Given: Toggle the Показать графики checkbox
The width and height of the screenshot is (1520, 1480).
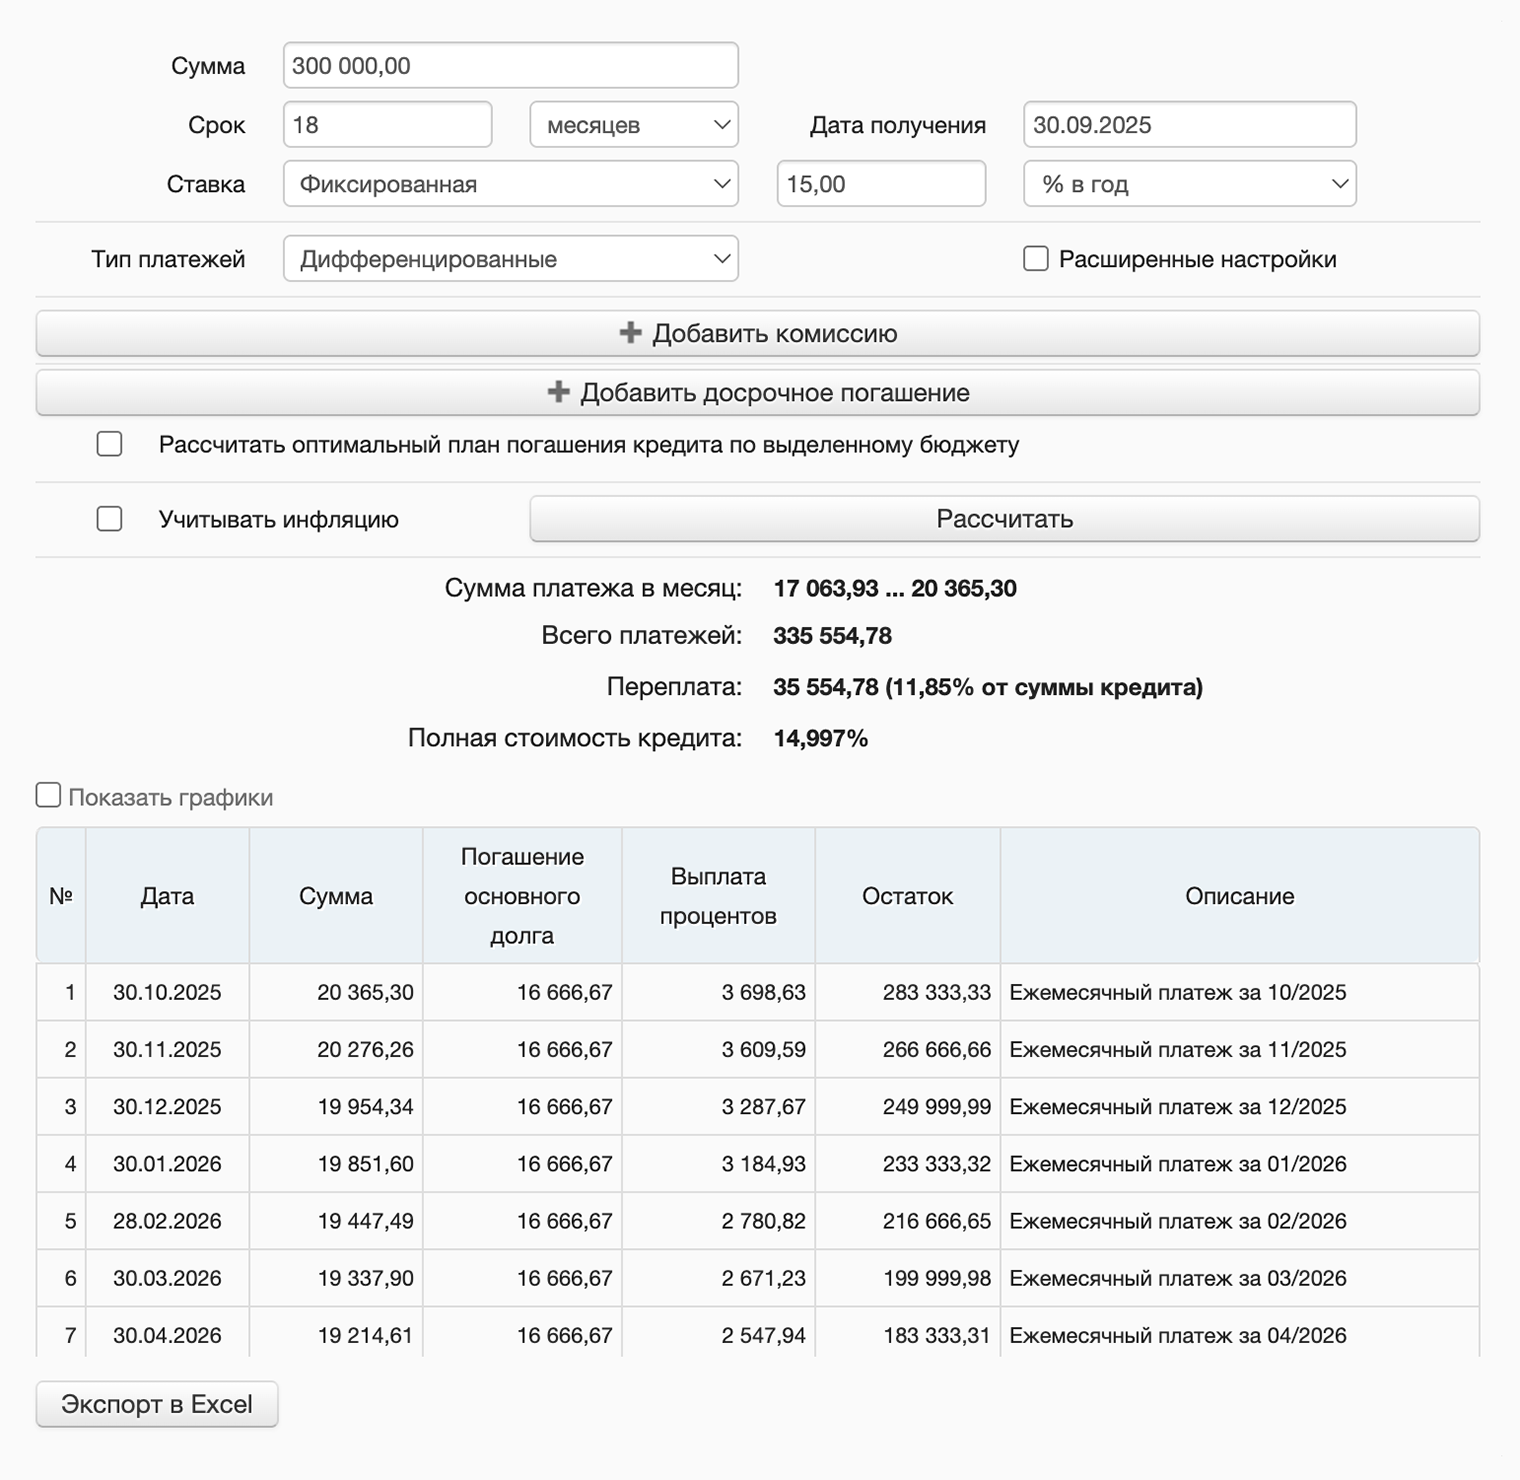Looking at the screenshot, I should 48,796.
